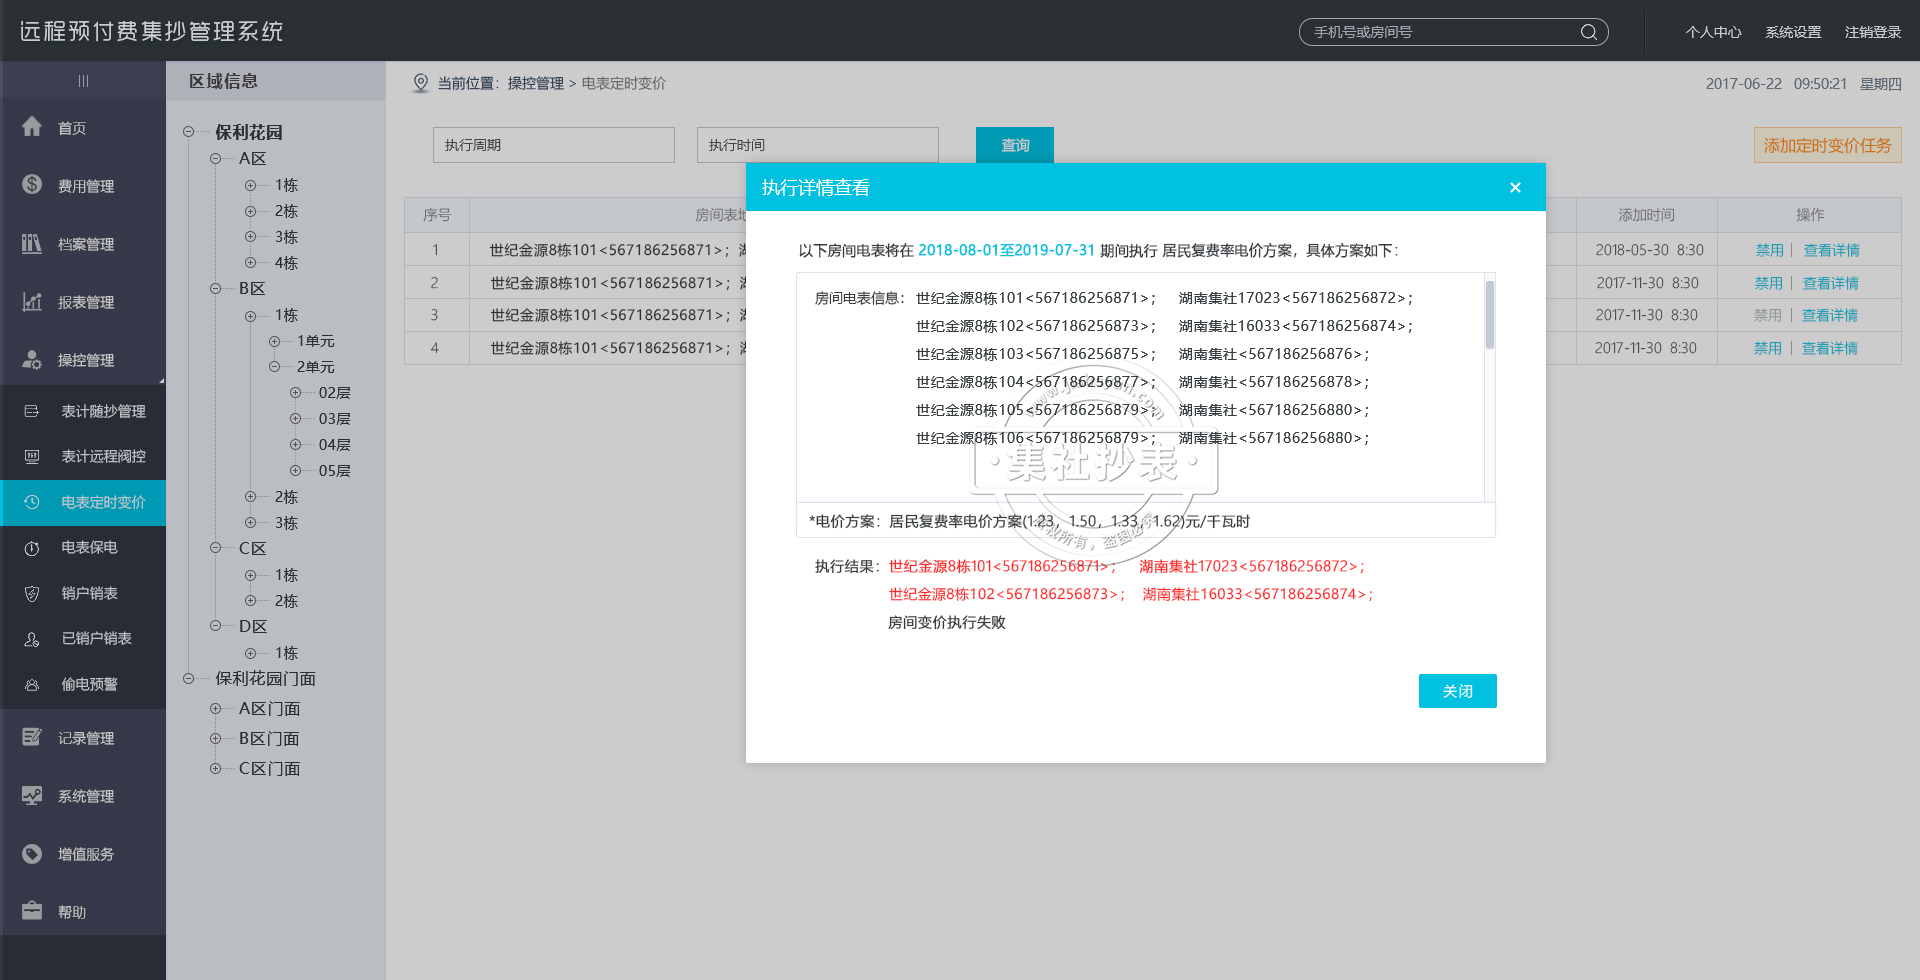Click 添加定时变价任务 button
The image size is (1920, 980).
click(1827, 146)
